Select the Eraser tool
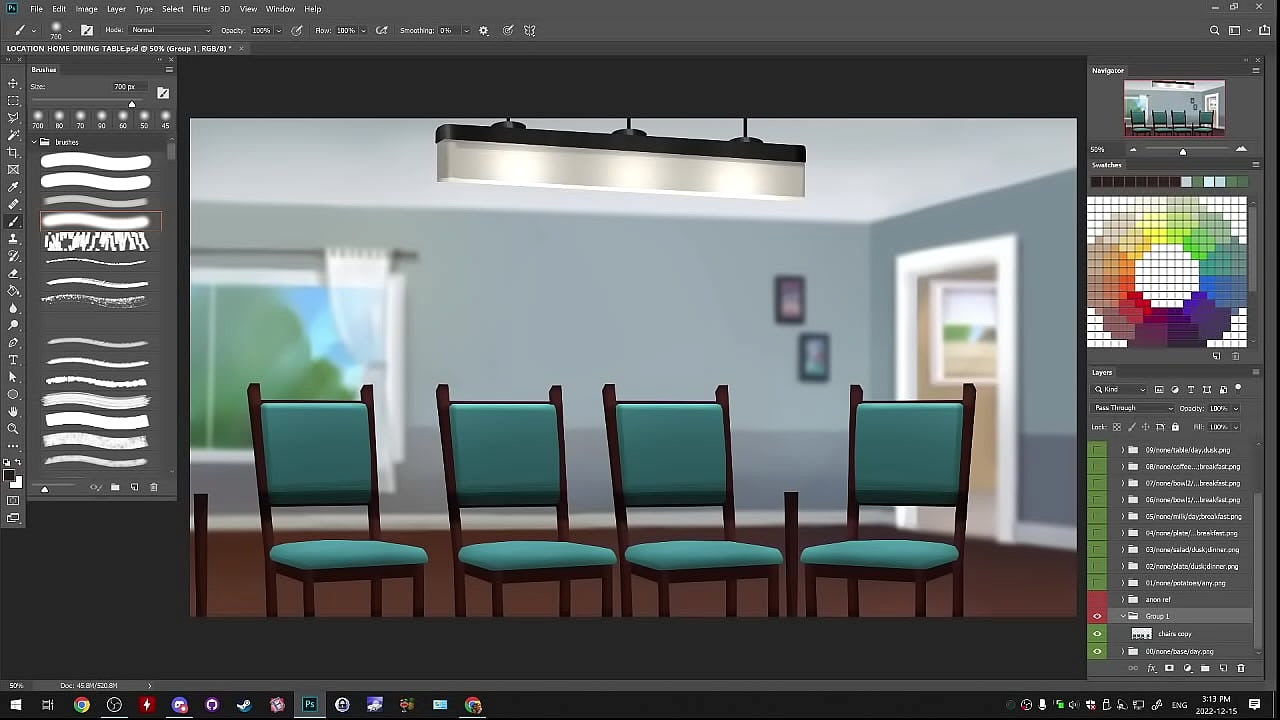Viewport: 1280px width, 720px height. 13,273
